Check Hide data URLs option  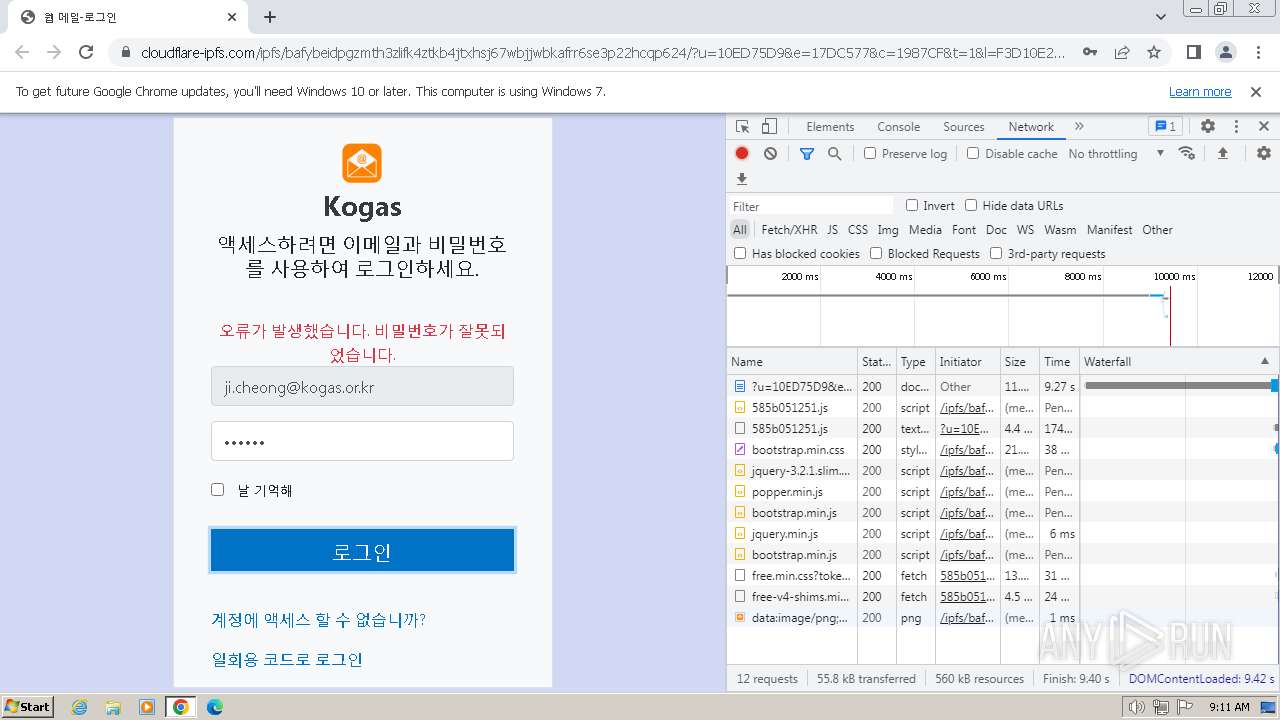click(x=971, y=205)
